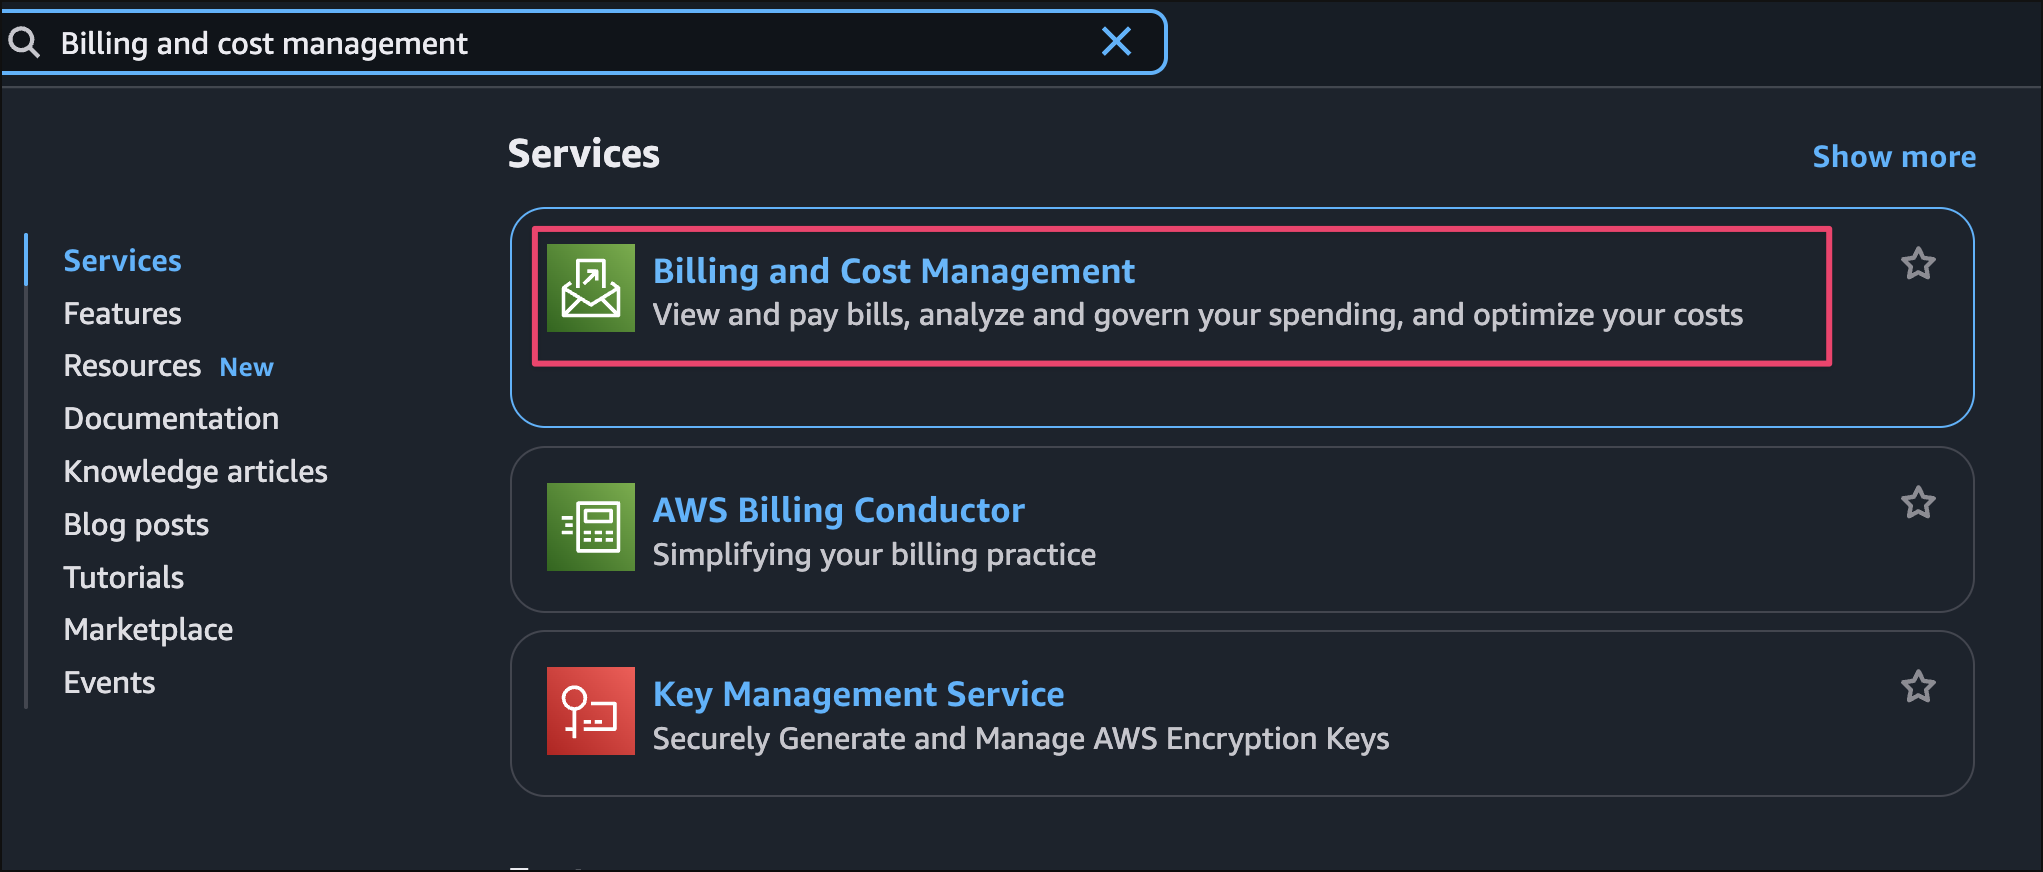Toggle favorite star for Key Management Service
This screenshot has height=872, width=2043.
tap(1917, 687)
